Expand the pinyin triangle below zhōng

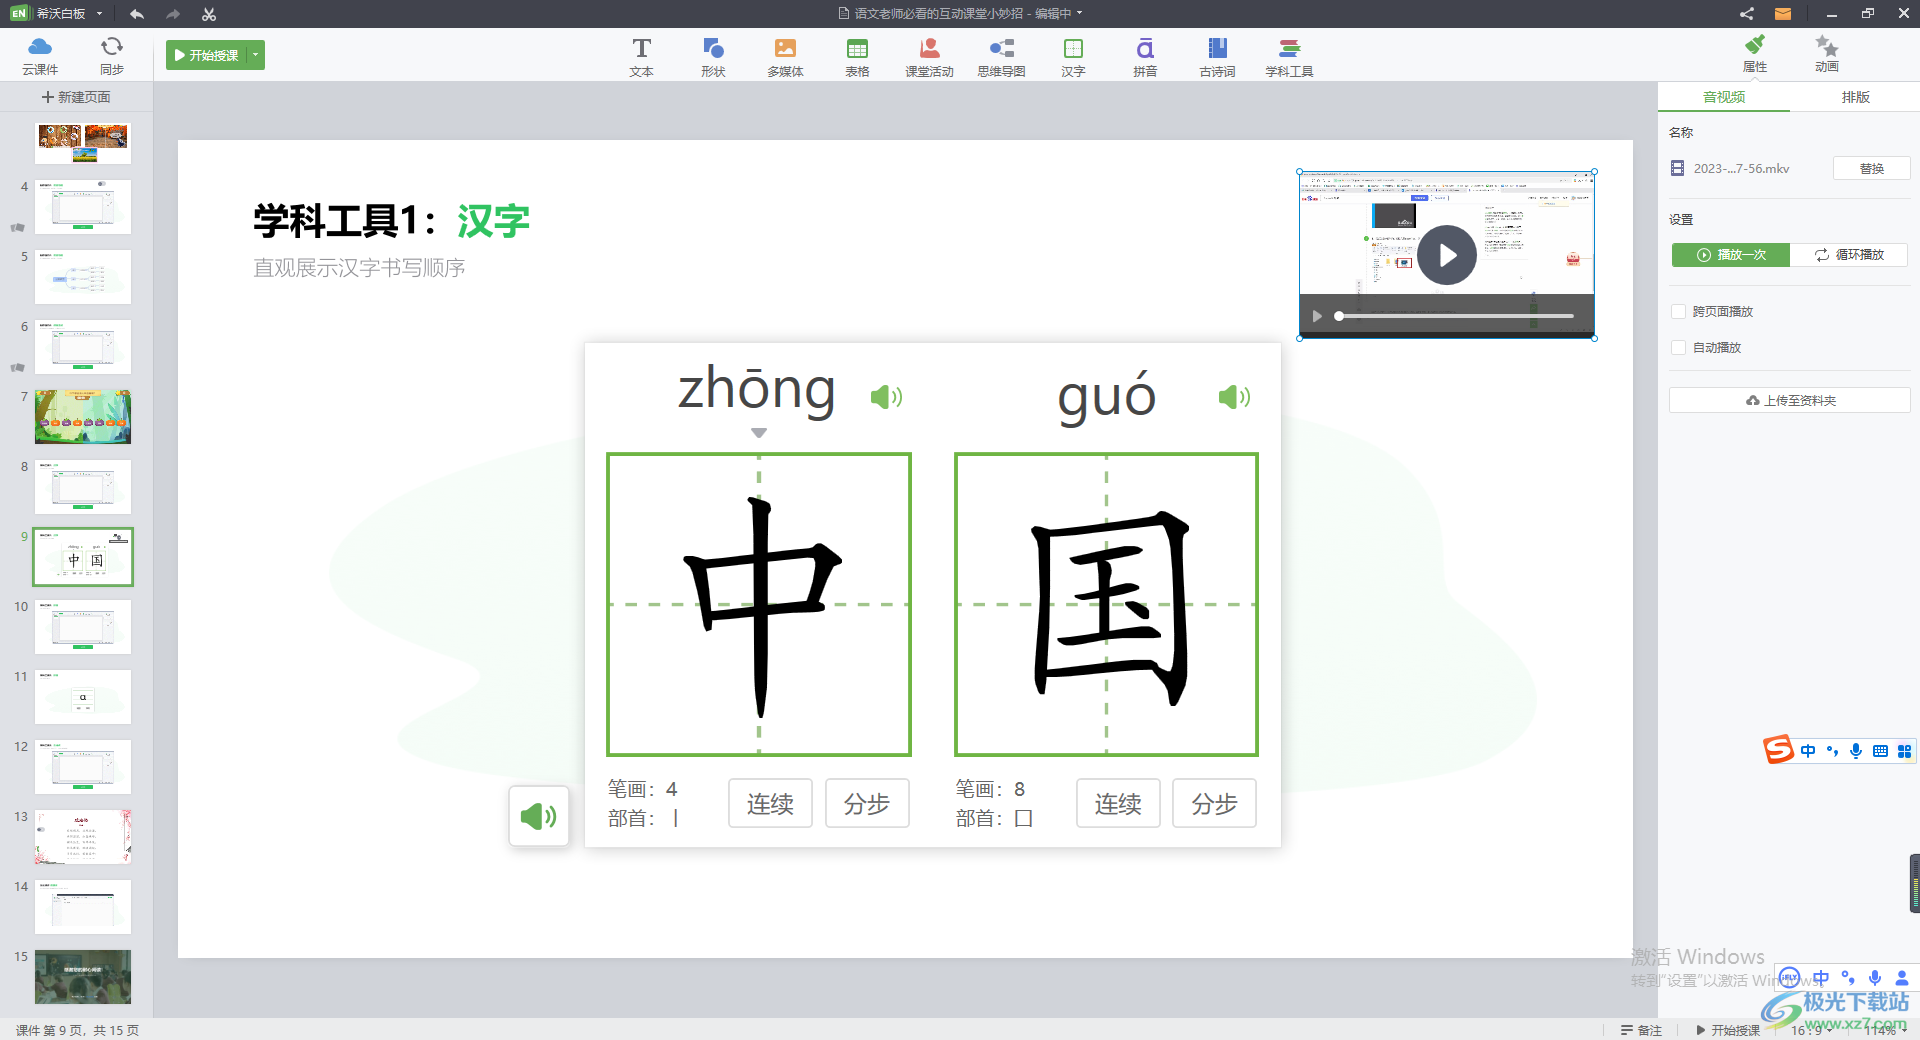point(759,433)
